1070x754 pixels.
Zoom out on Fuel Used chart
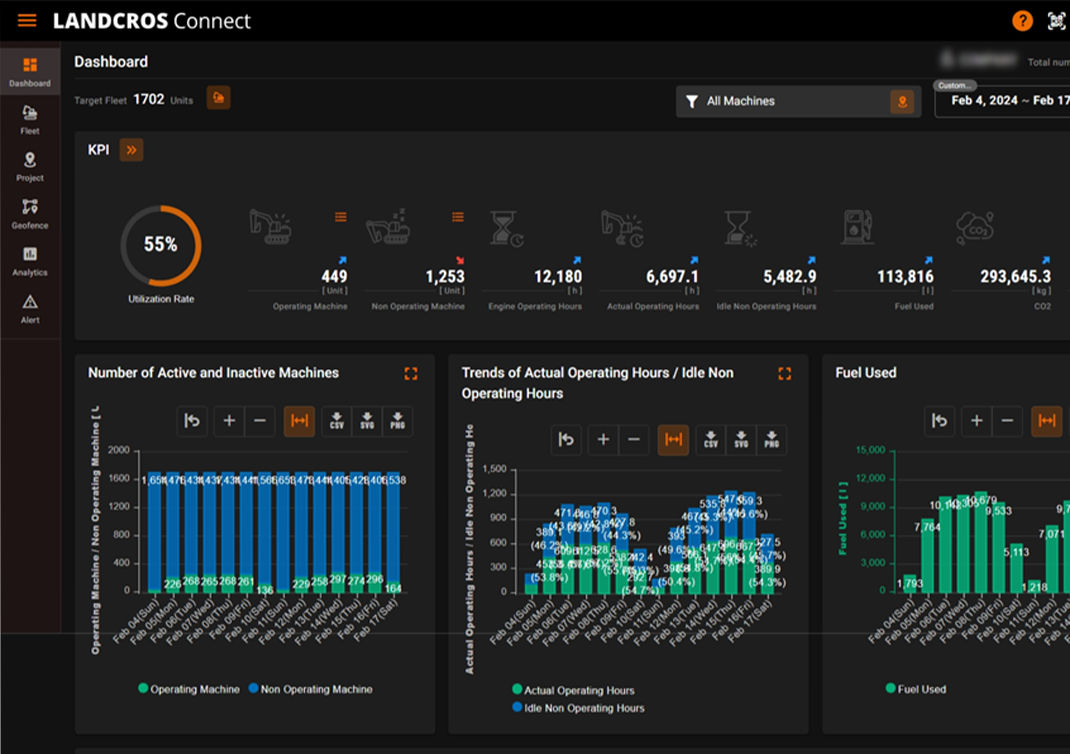point(1007,420)
